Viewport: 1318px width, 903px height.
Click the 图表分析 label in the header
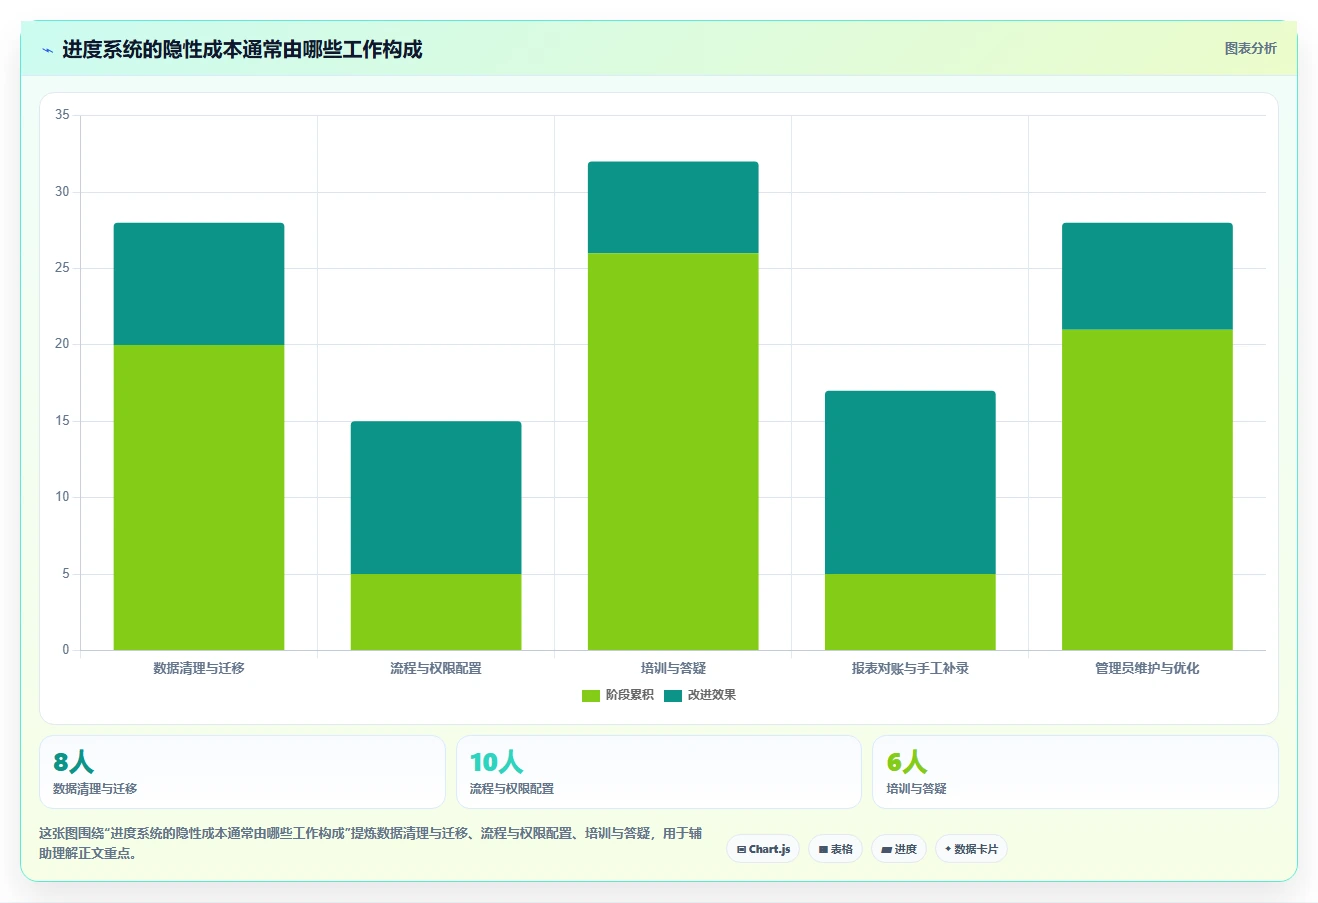click(1250, 48)
